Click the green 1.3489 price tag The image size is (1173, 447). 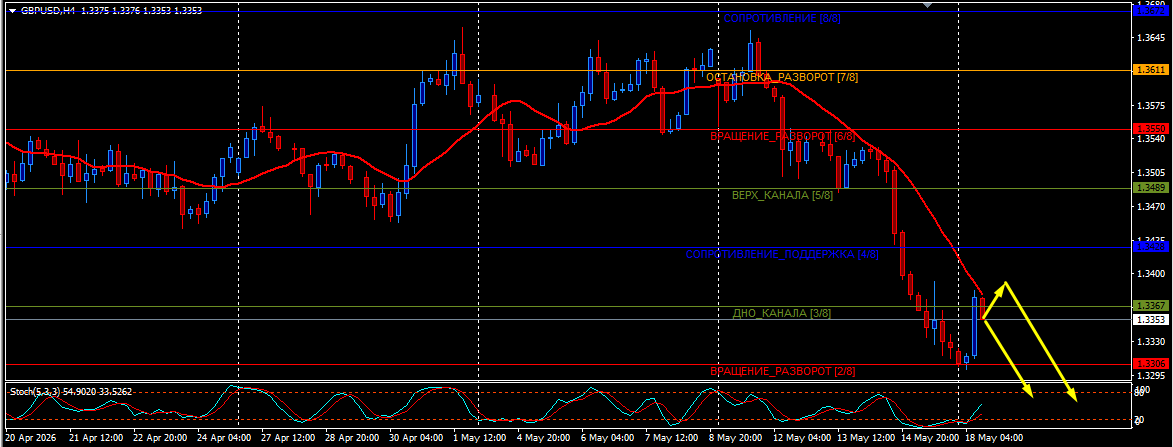pos(1151,187)
